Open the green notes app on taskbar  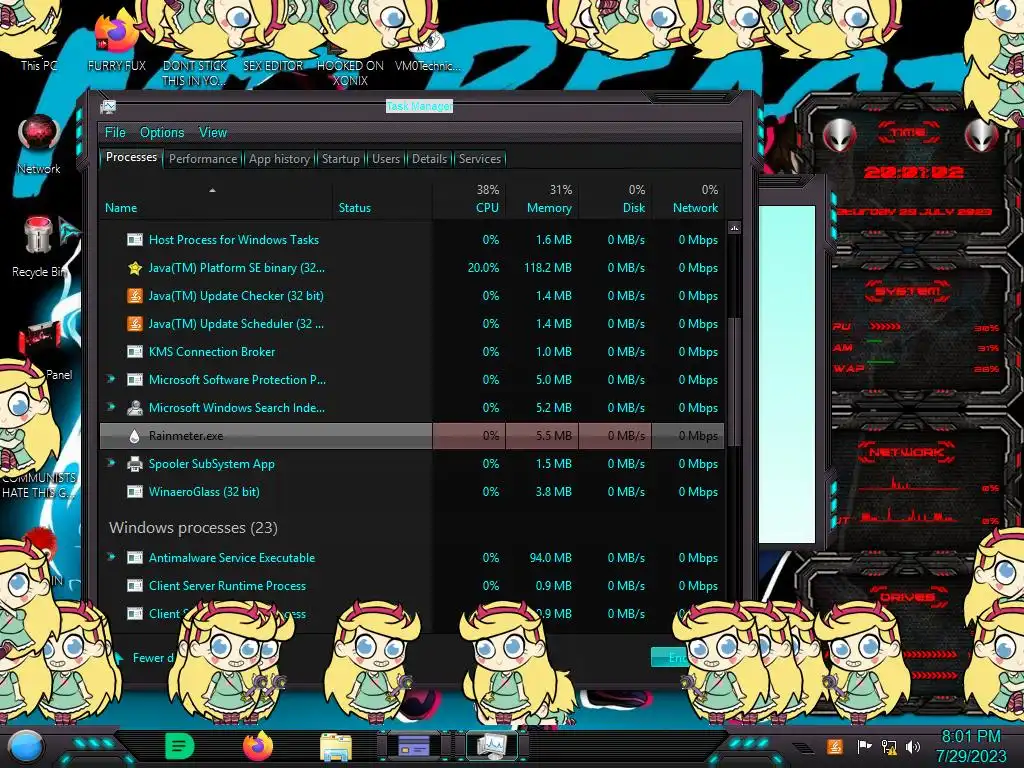tap(180, 746)
